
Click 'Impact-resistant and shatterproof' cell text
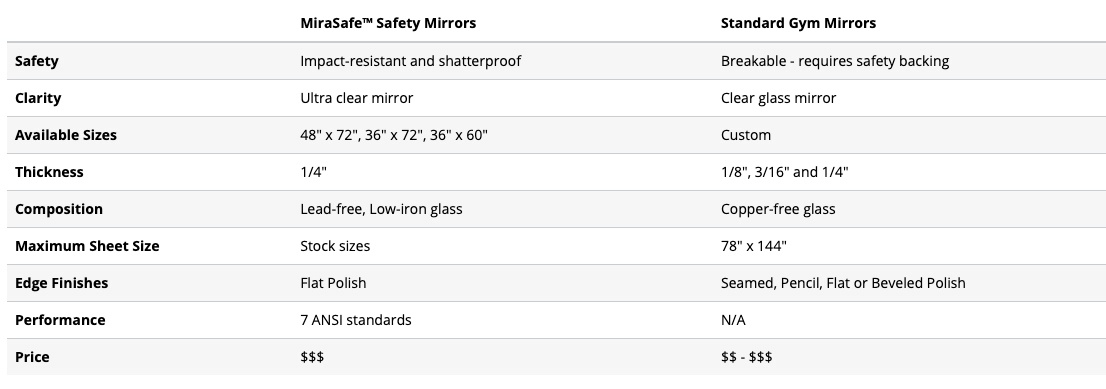411,61
